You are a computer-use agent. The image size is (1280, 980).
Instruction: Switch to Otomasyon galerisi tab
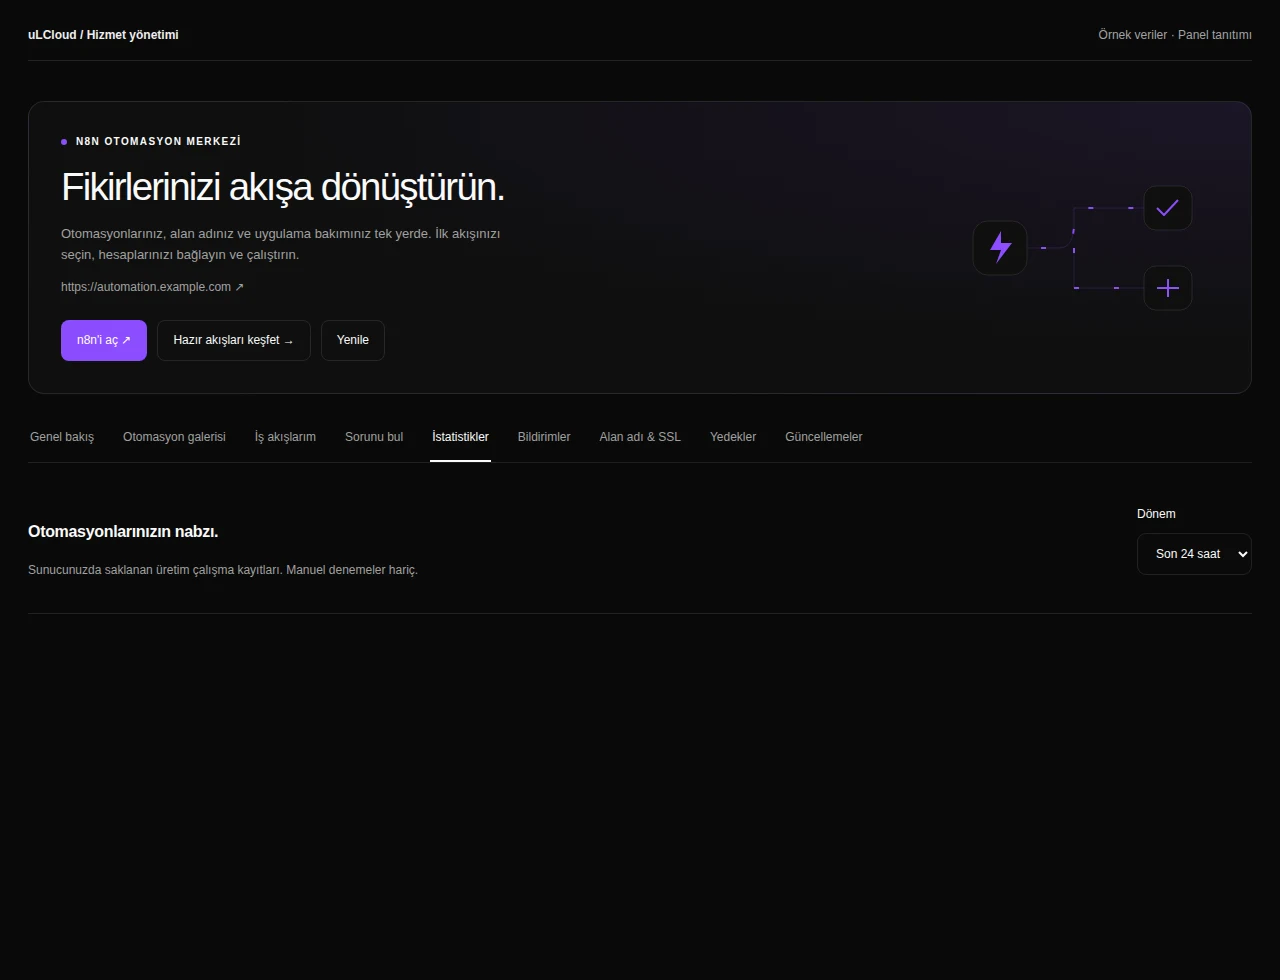174,437
